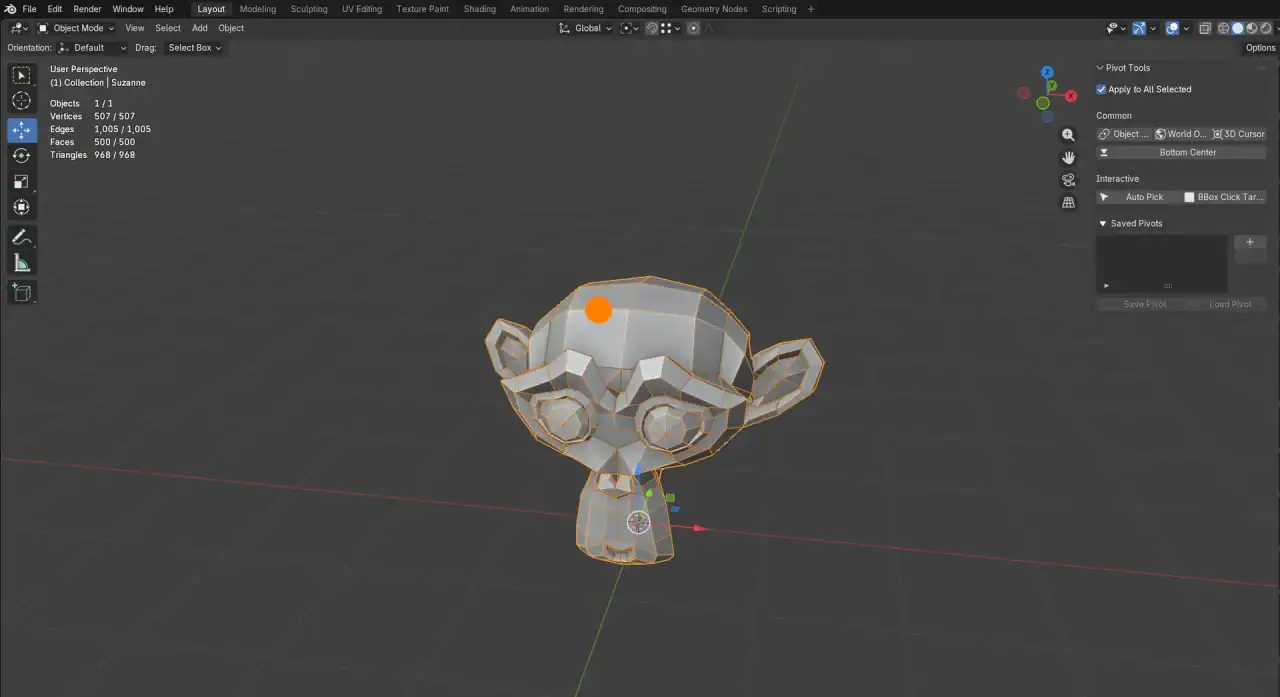Click the red X axis gizmo circle
Viewport: 1280px width, 697px height.
(1071, 96)
